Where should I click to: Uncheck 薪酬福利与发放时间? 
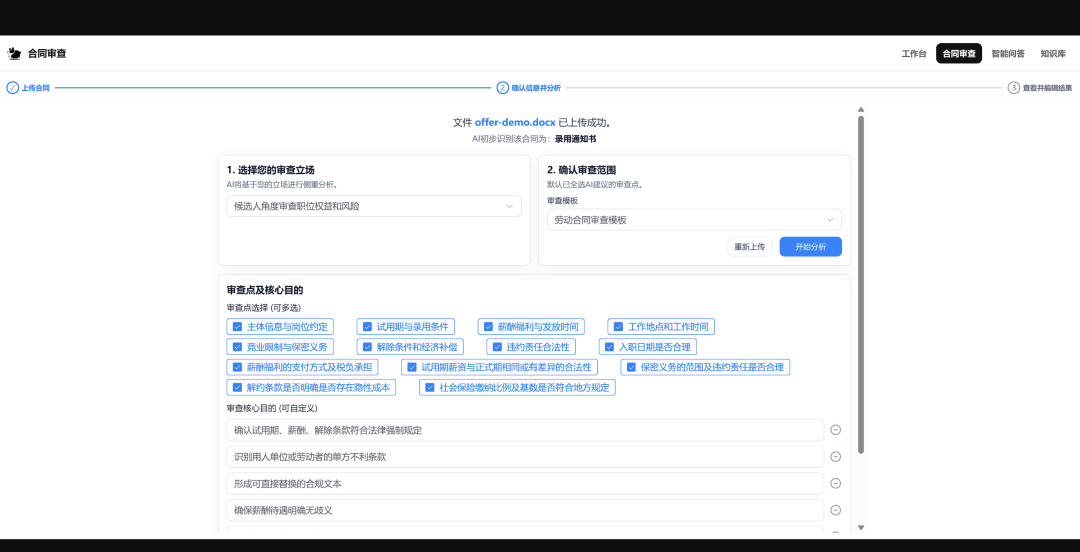point(489,327)
